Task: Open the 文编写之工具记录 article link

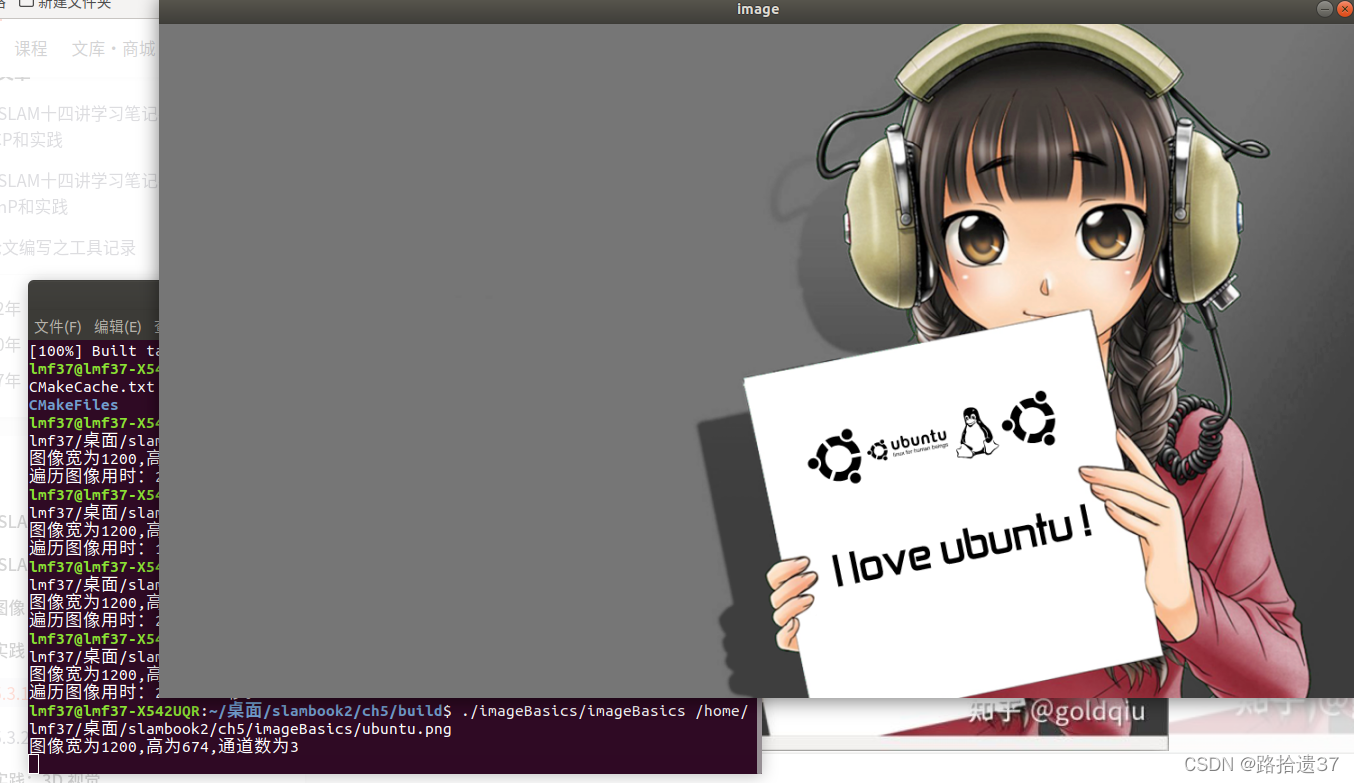Action: (68, 247)
